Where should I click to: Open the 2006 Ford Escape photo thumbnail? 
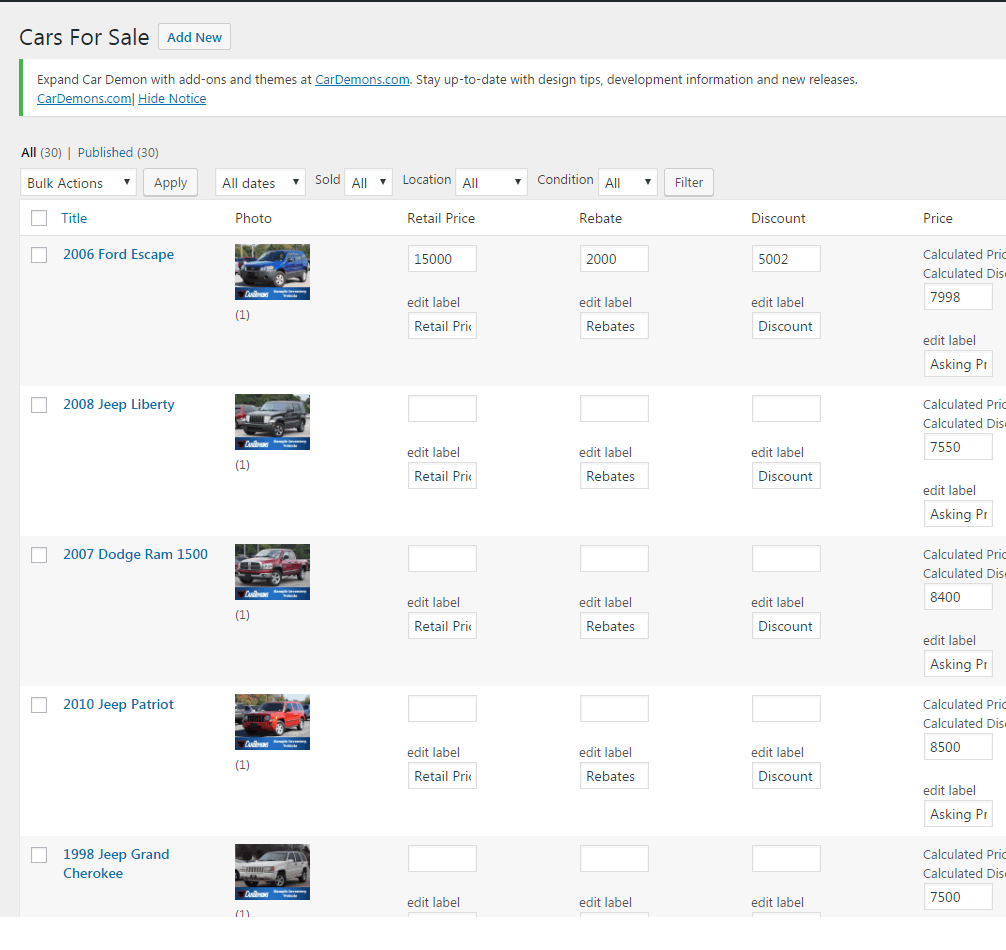tap(272, 271)
